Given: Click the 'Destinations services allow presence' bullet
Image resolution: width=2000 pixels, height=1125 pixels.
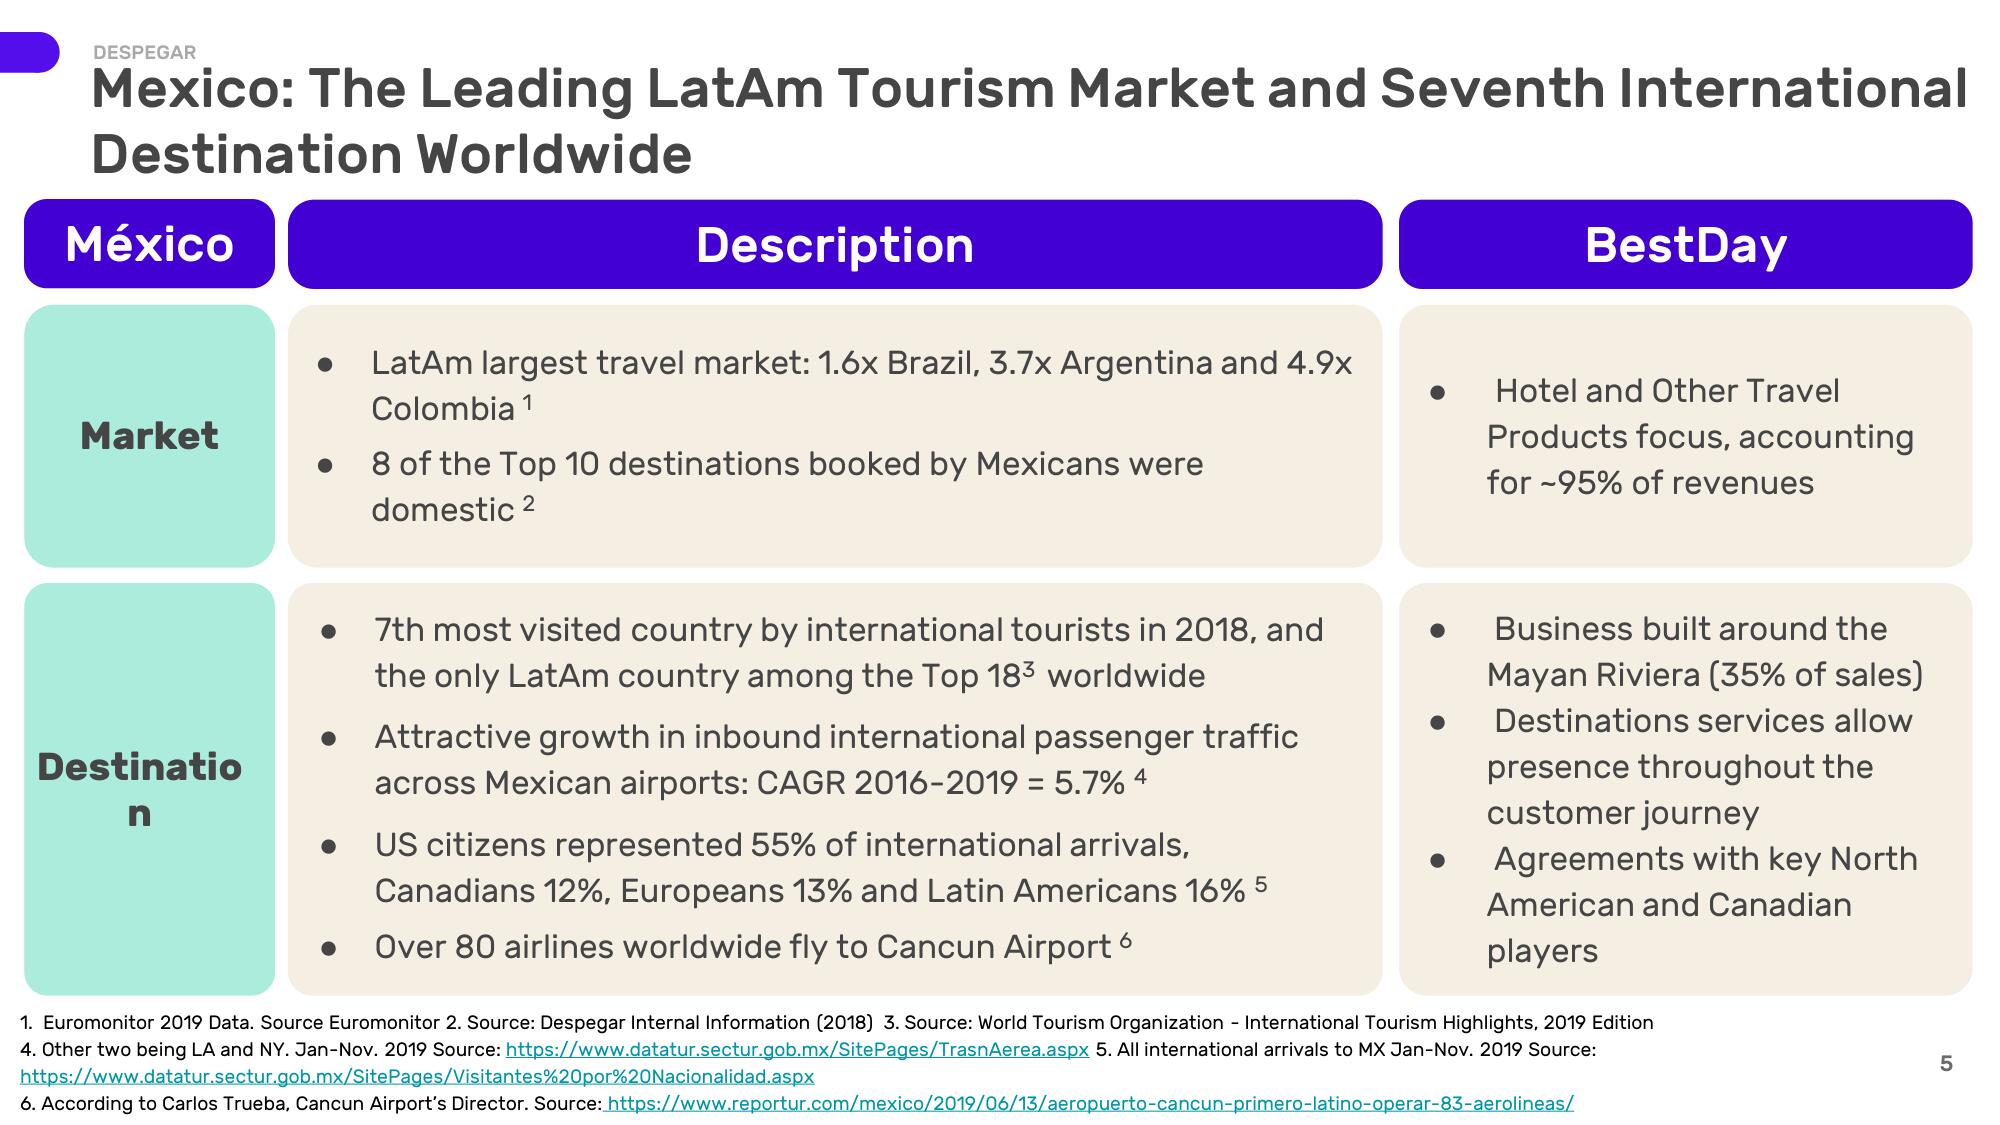Looking at the screenshot, I should coord(1700,767).
